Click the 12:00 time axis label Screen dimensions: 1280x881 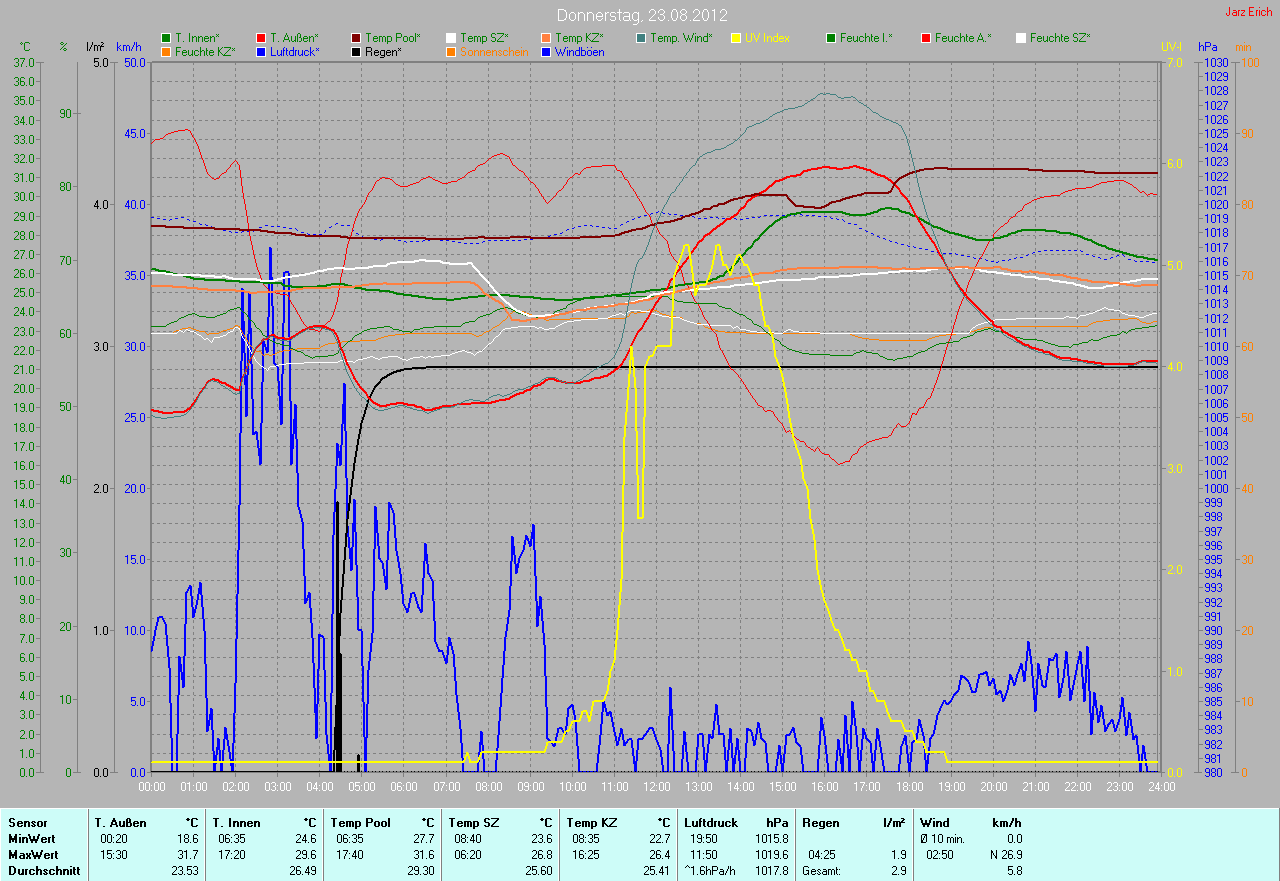[656, 787]
